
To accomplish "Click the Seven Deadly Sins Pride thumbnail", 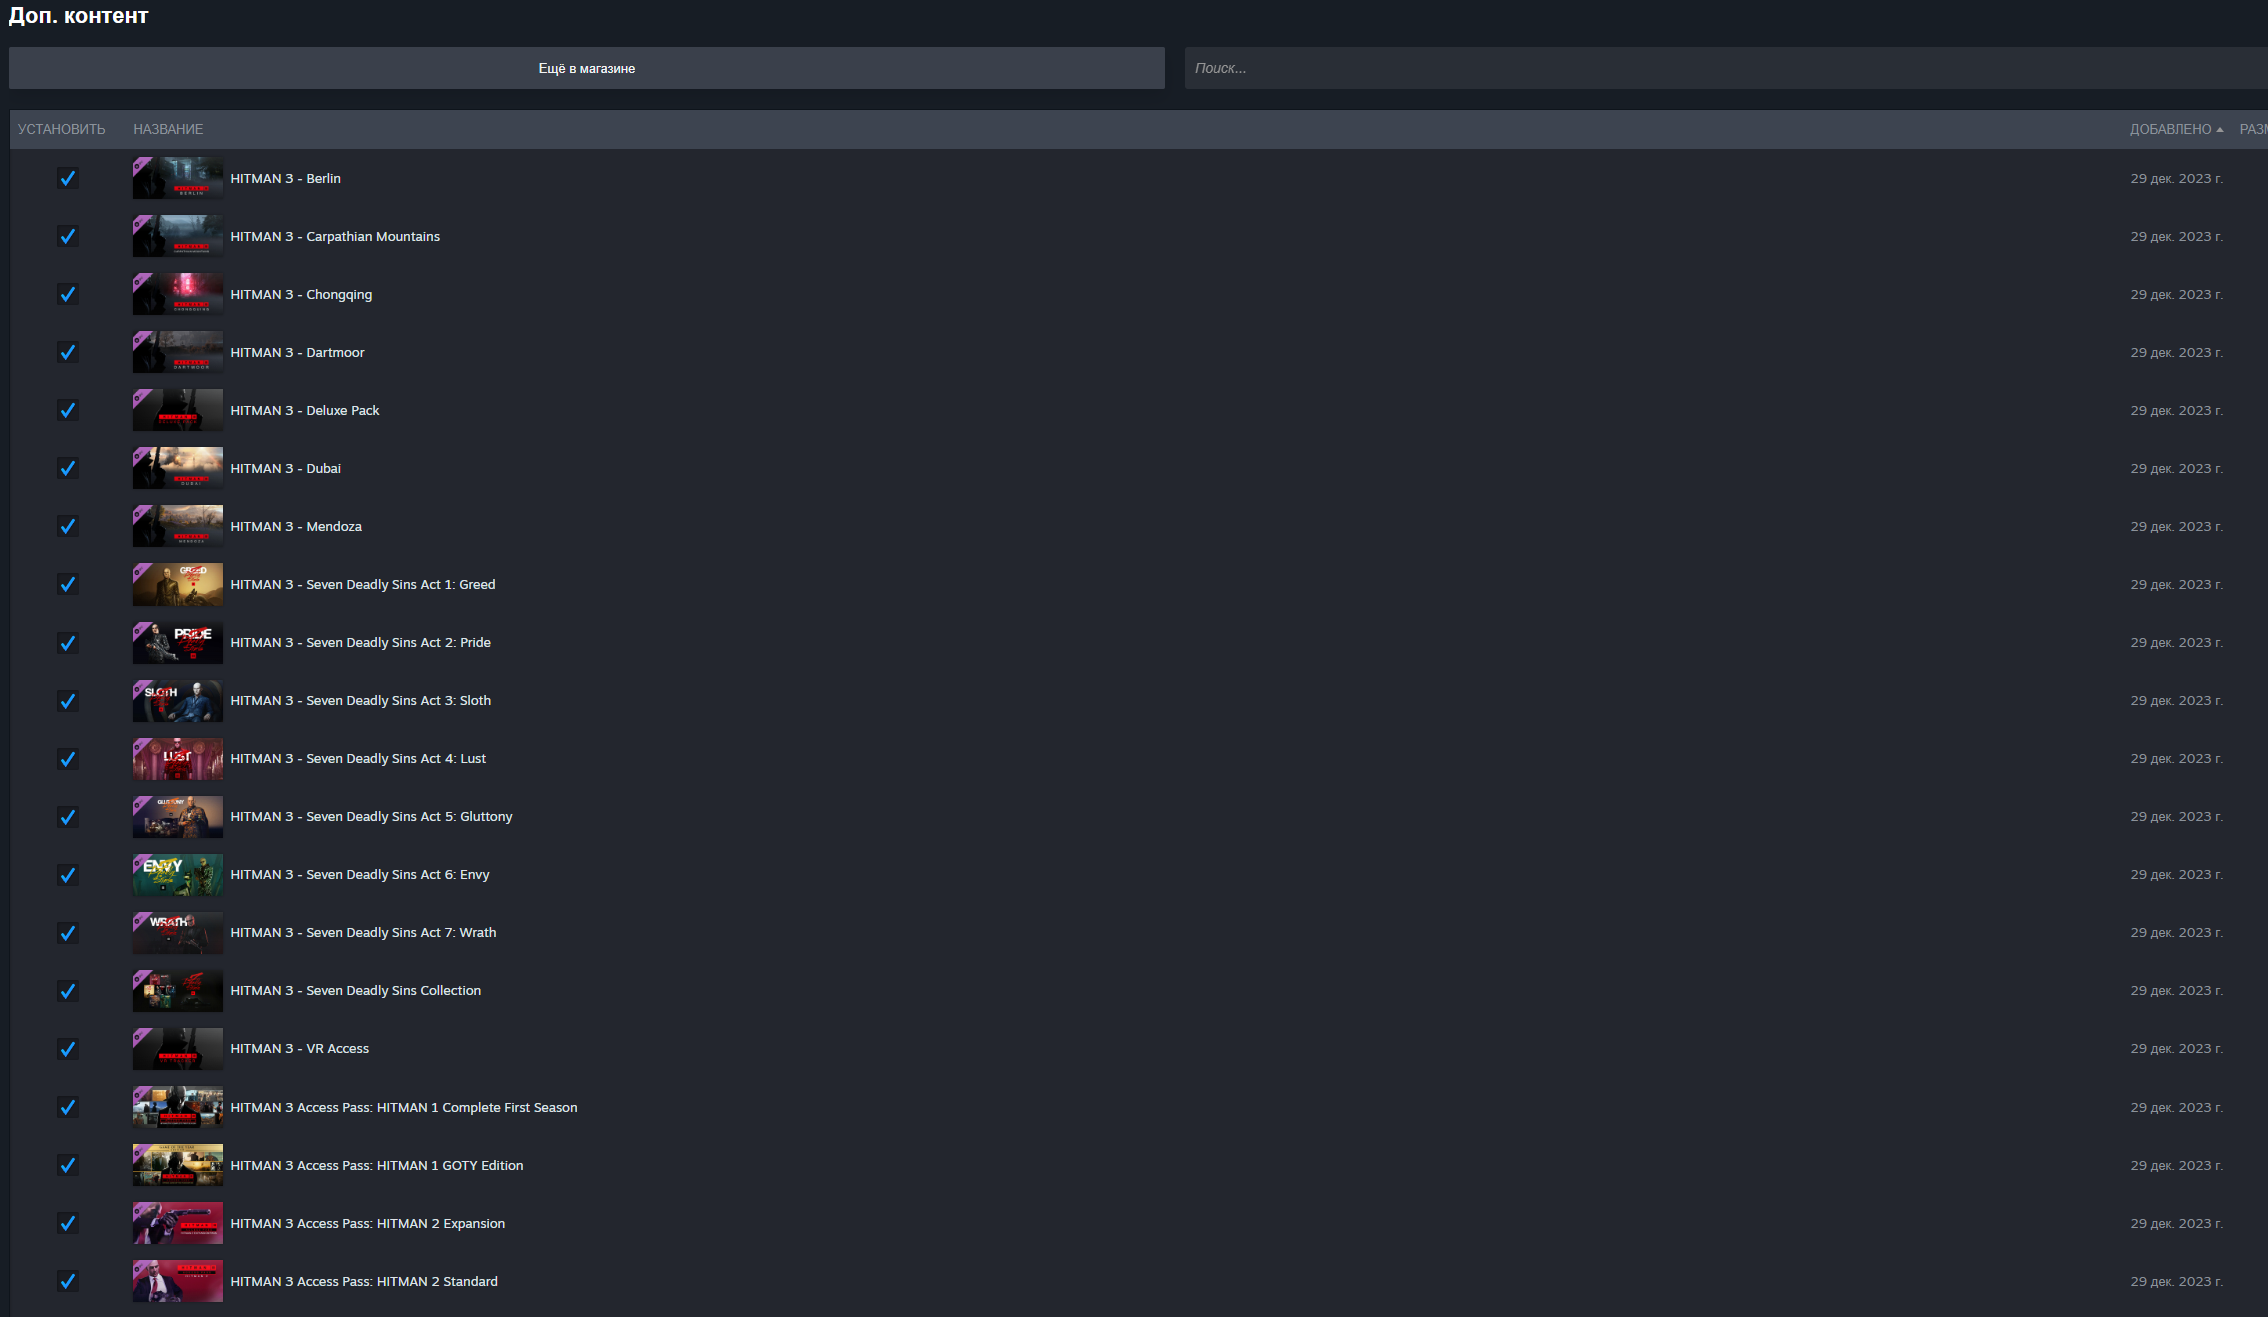I will 178,642.
